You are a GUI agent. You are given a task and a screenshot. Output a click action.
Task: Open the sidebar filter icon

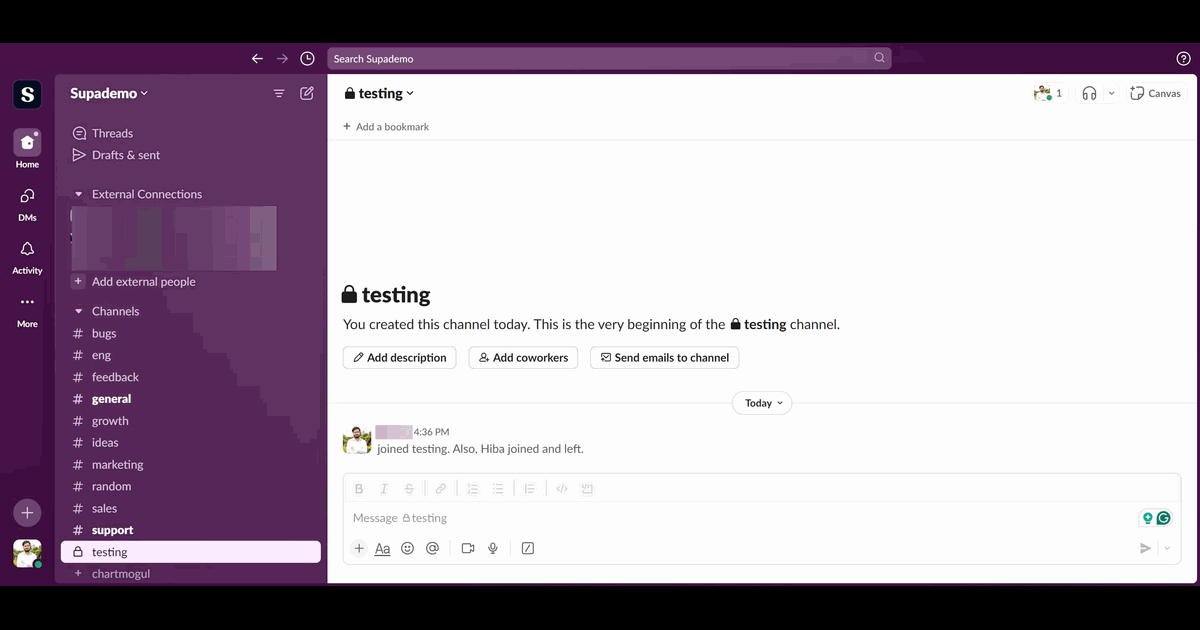[x=279, y=93]
